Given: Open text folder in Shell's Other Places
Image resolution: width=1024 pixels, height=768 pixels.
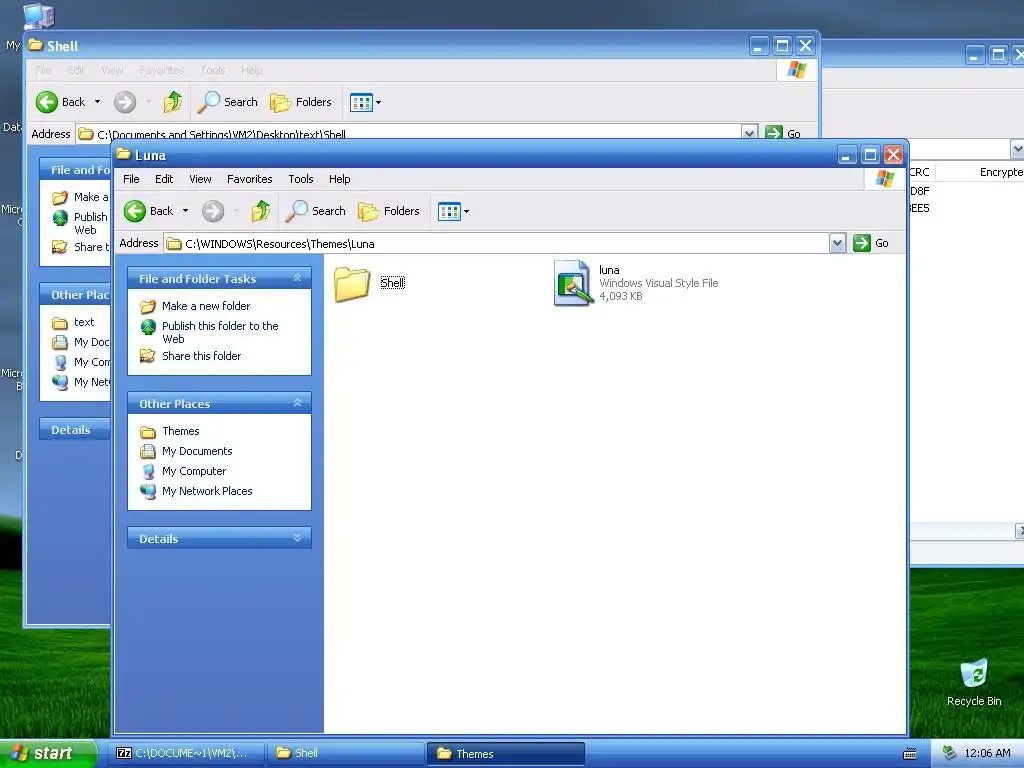Looking at the screenshot, I should [84, 322].
